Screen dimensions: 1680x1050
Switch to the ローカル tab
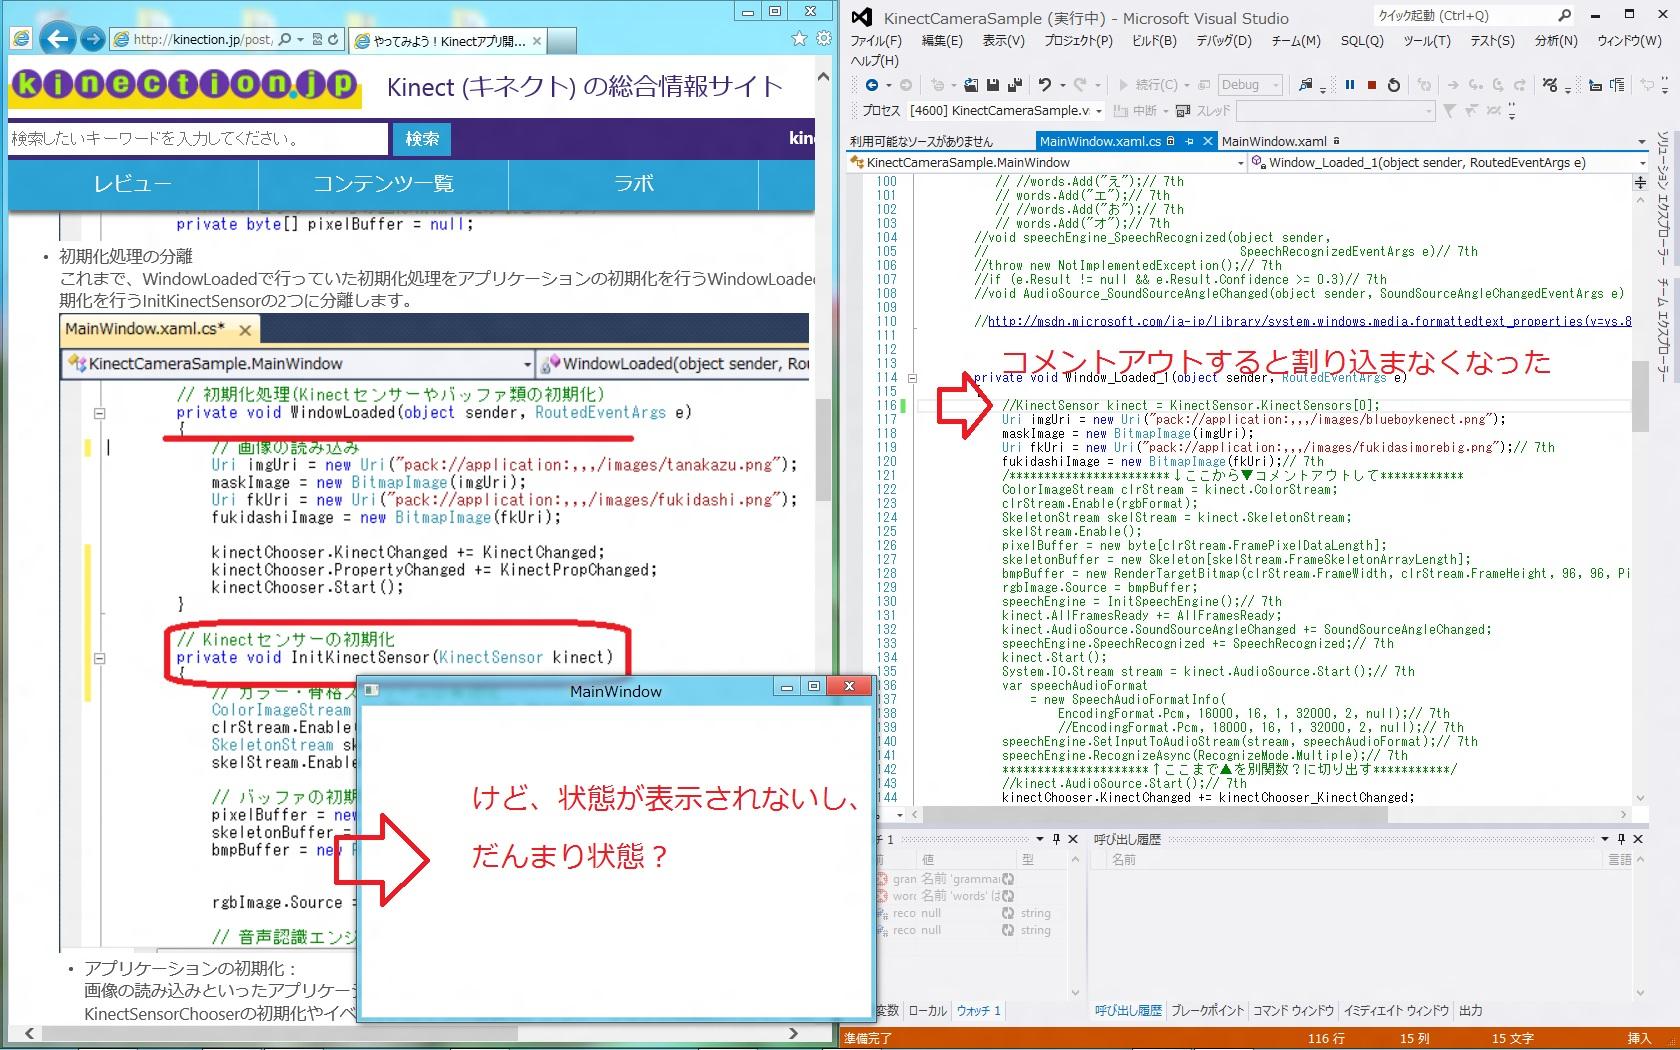(927, 1011)
